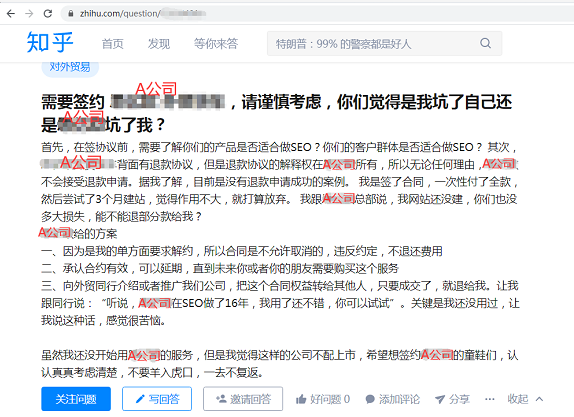Click the text 一、因为是我的单方面要求解约
574x417 pixels.
coord(117,251)
